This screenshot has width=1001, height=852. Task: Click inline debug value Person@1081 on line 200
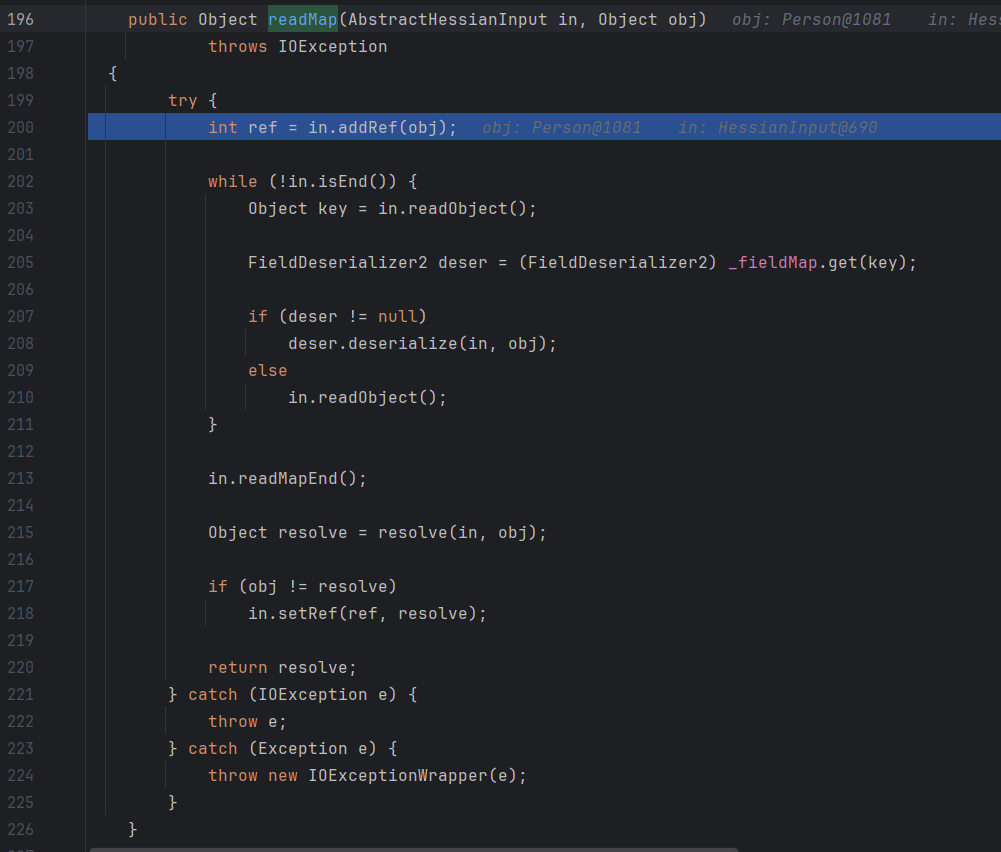[586, 127]
